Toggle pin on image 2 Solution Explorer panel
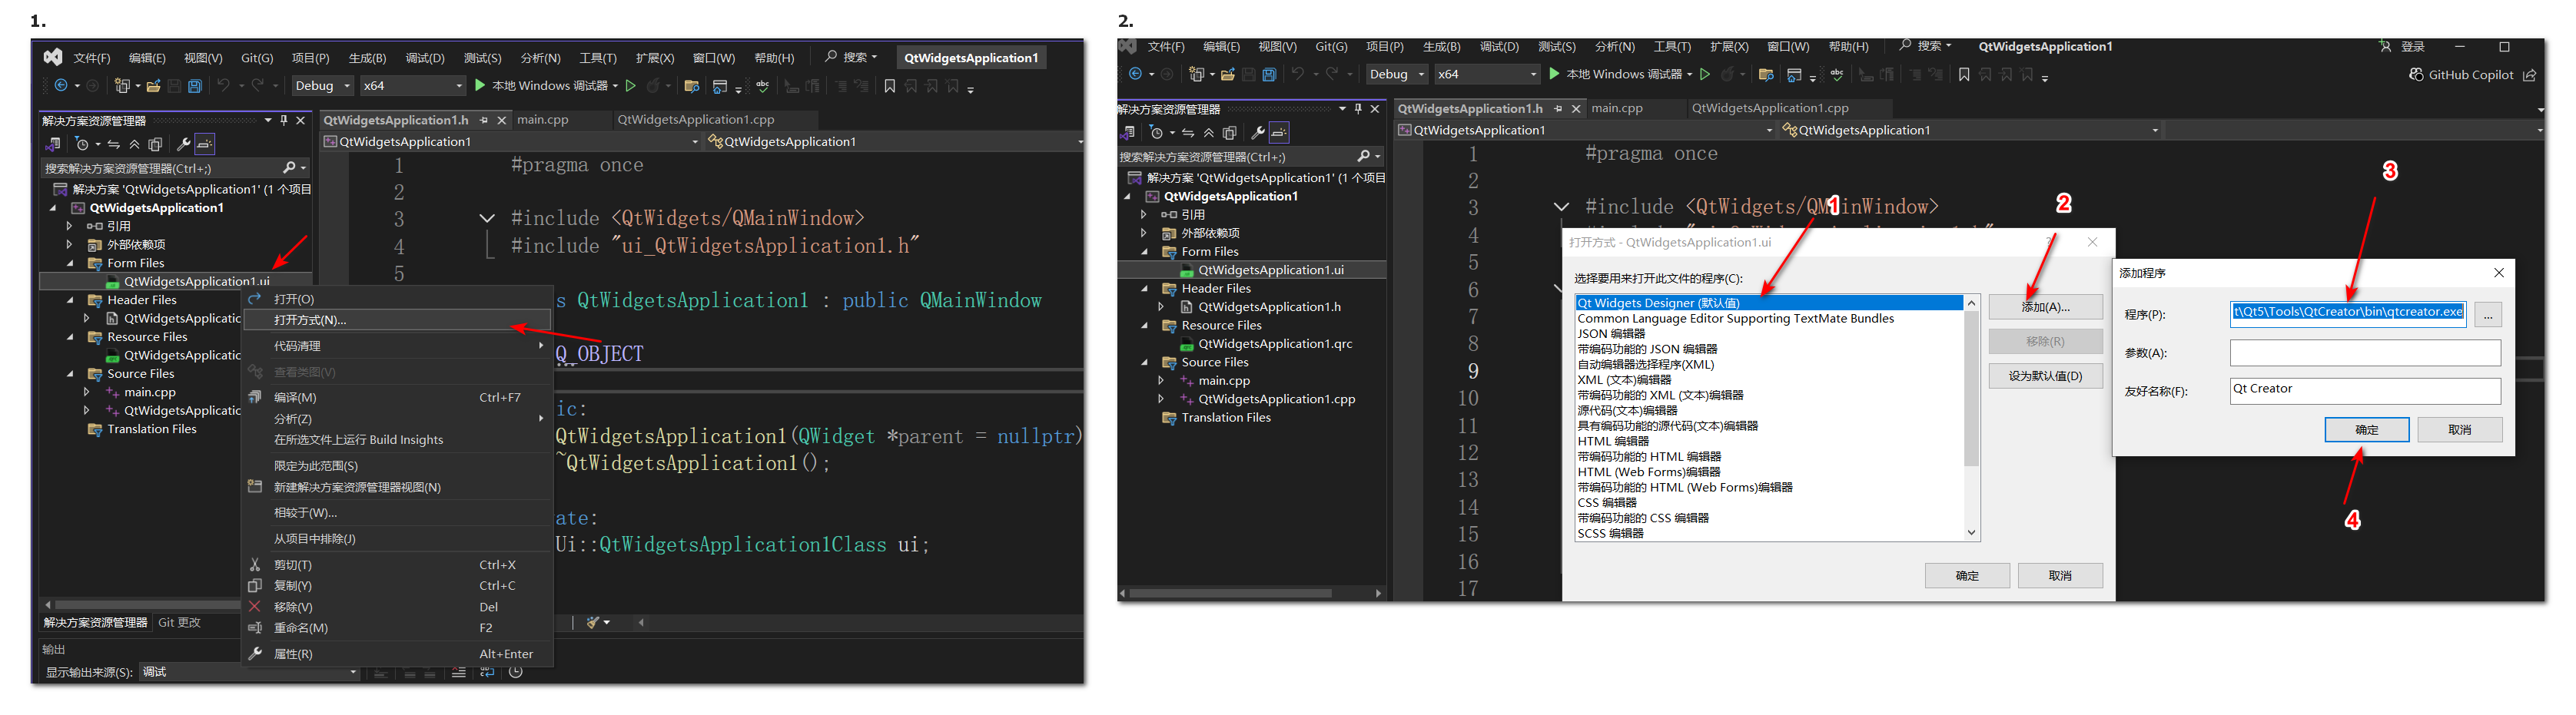 [x=1358, y=109]
